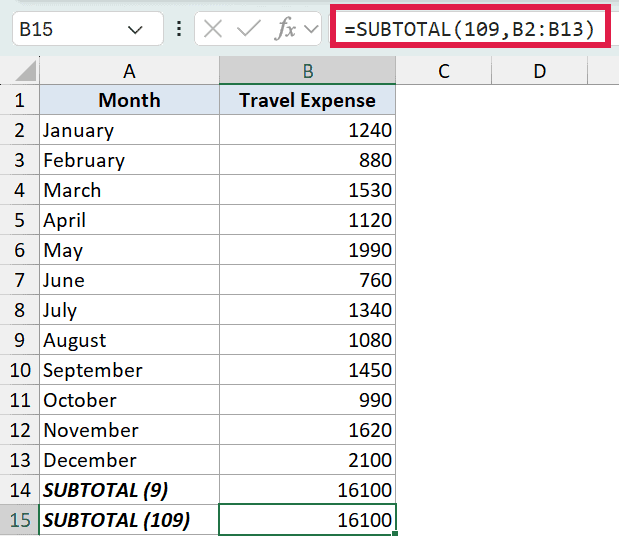The height and width of the screenshot is (536, 619).
Task: Select column D header
Action: (540, 71)
